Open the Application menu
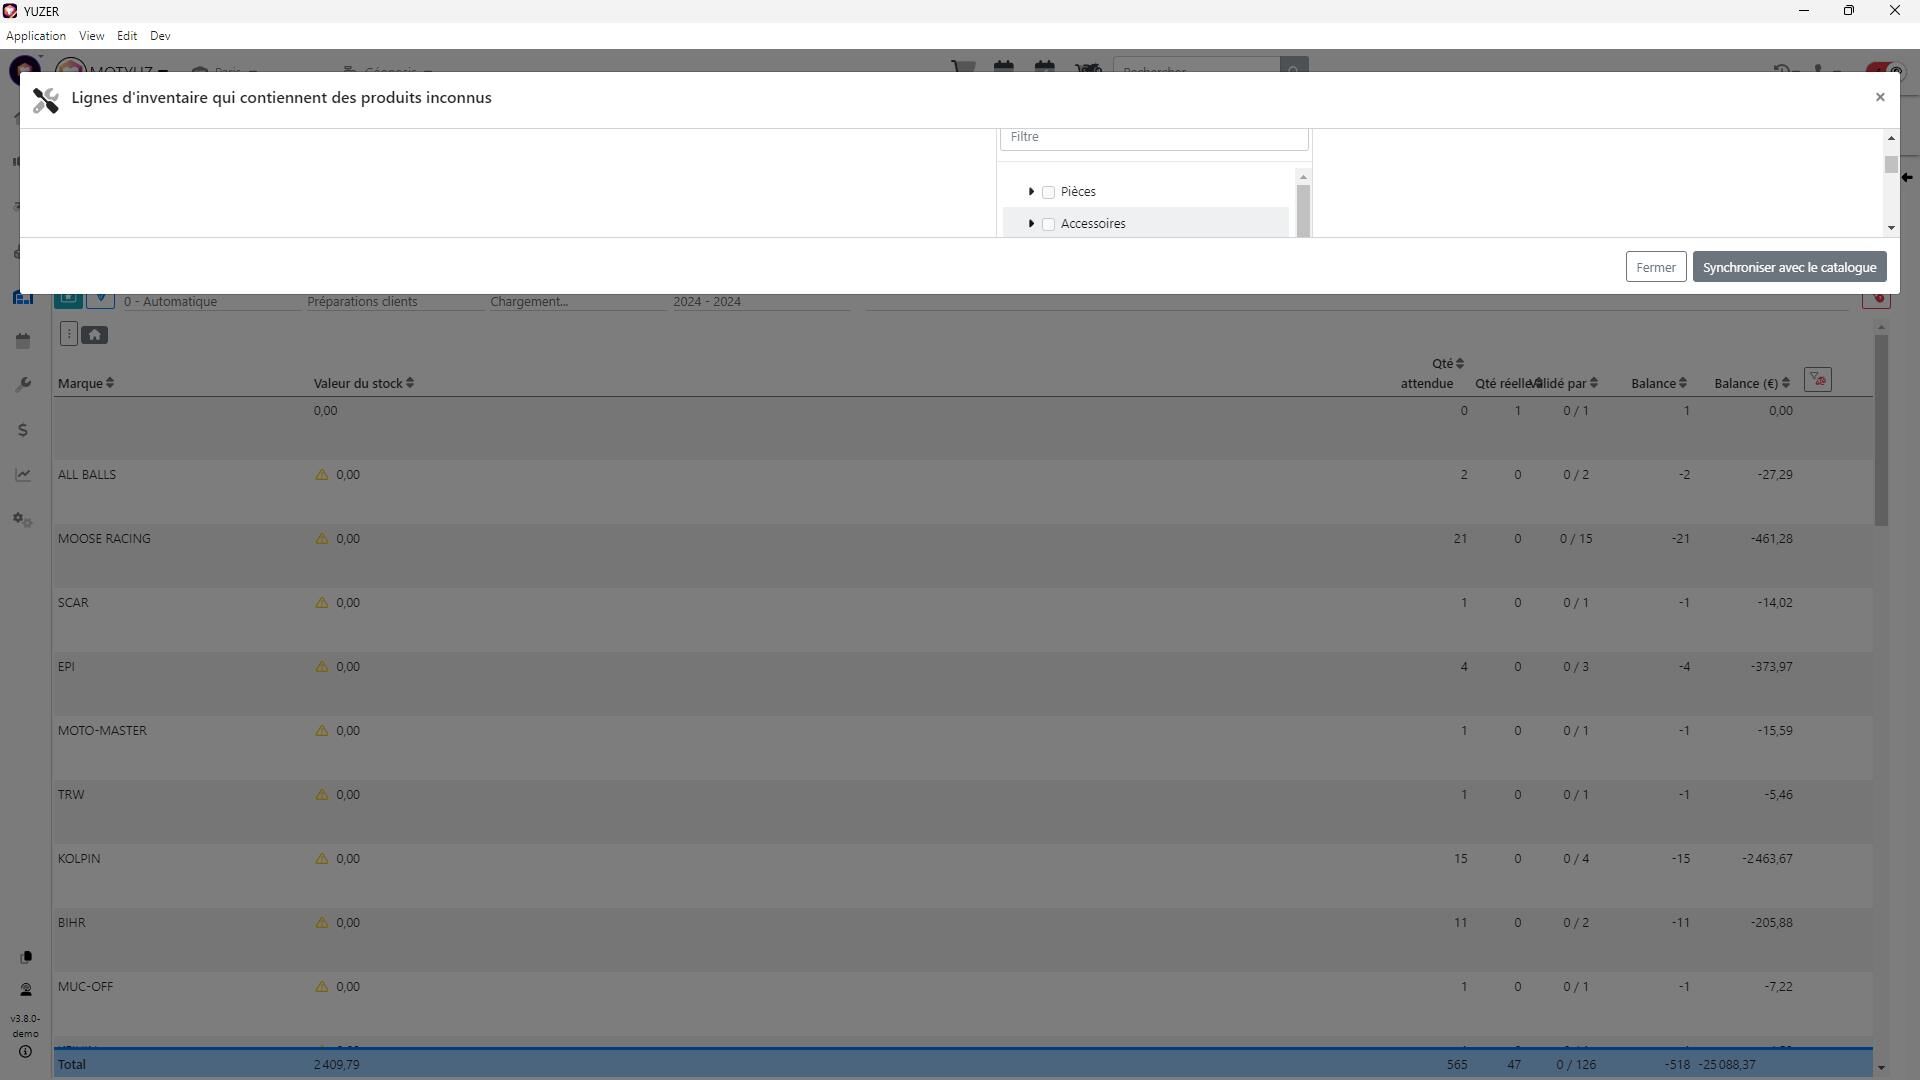 36,36
